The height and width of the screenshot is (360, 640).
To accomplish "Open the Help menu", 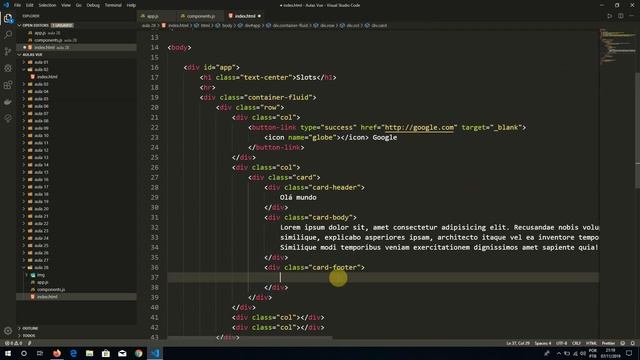I will pos(131,5).
